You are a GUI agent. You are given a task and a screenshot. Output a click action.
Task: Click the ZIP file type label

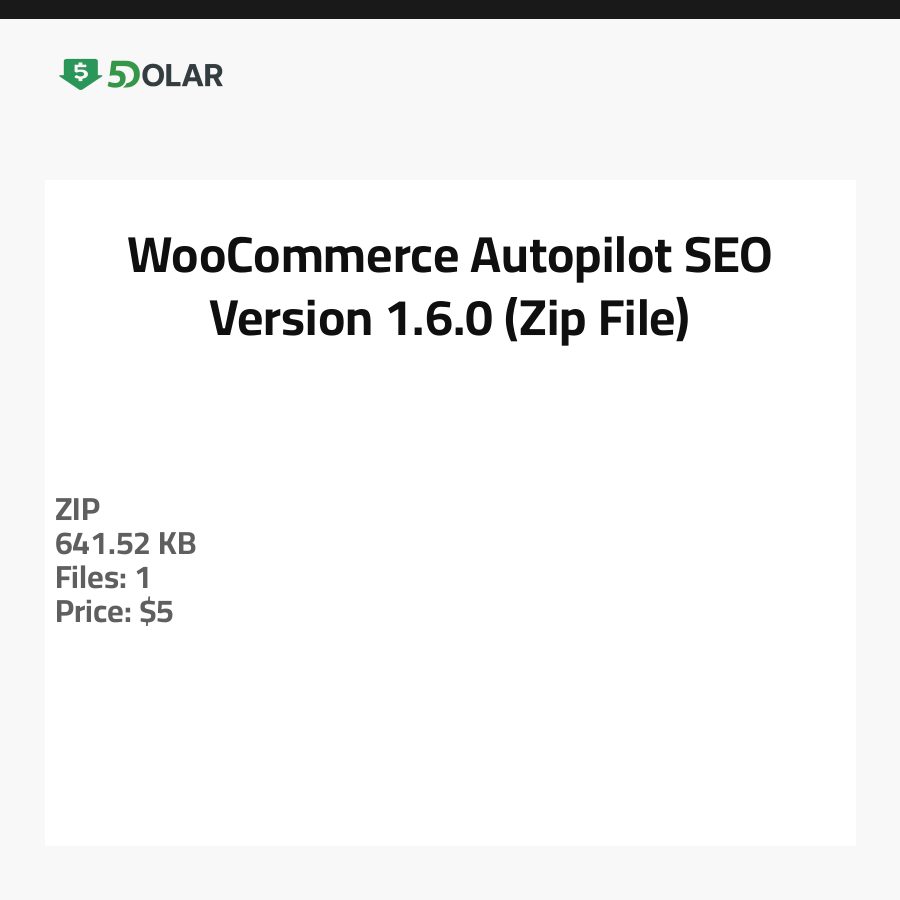(78, 510)
